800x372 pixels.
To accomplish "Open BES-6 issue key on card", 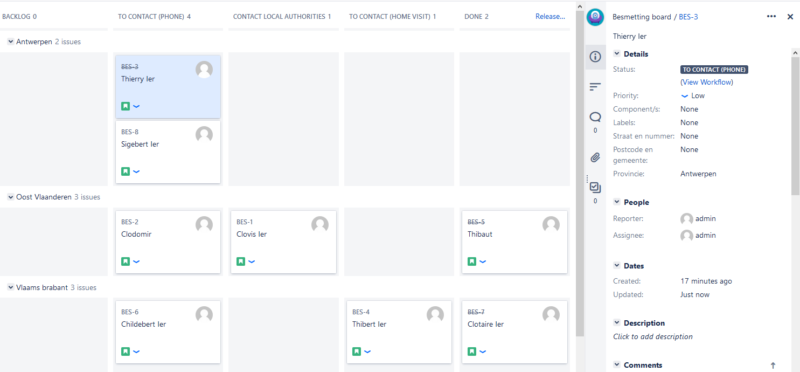I will pyautogui.click(x=130, y=312).
